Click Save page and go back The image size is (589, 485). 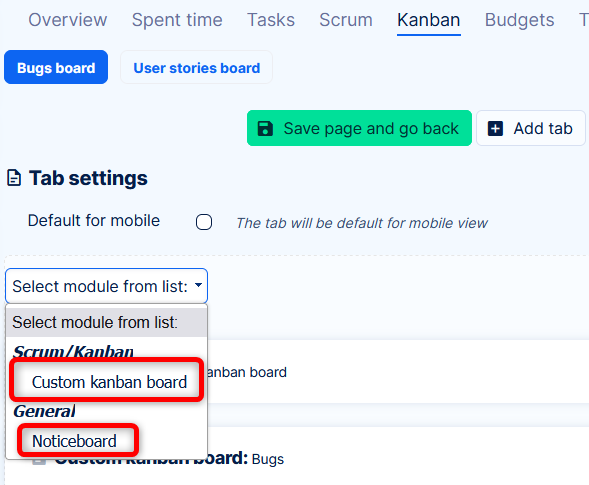tap(359, 128)
